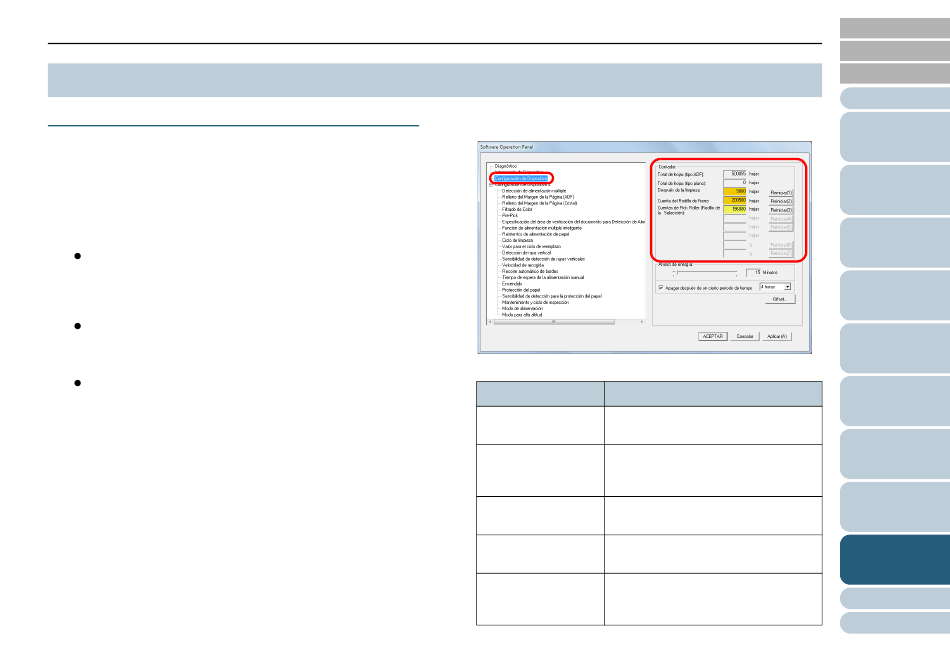Viewport: 950px width, 671px height.
Task: Click the Aplicar(A) button
Action: pos(777,336)
